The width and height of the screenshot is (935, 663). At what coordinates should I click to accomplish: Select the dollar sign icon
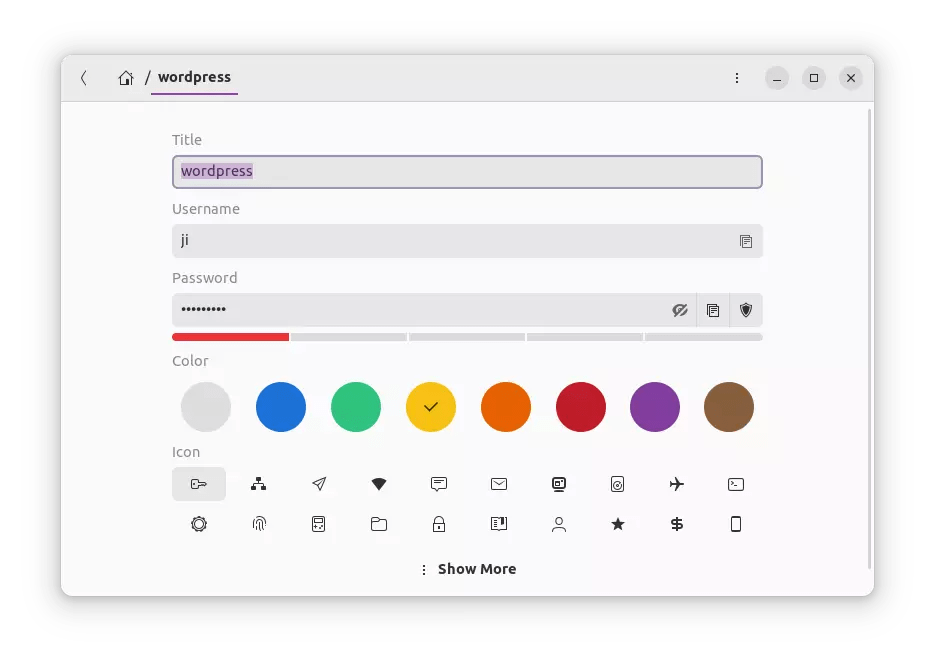[677, 524]
